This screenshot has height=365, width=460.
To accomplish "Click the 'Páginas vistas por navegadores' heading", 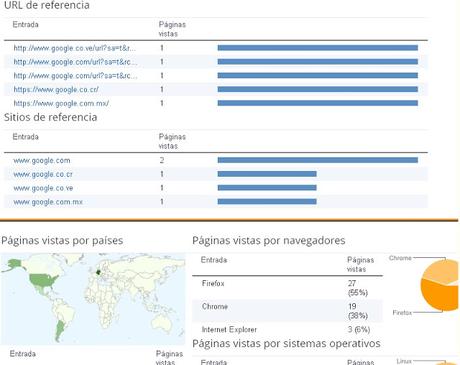I will pyautogui.click(x=269, y=241).
